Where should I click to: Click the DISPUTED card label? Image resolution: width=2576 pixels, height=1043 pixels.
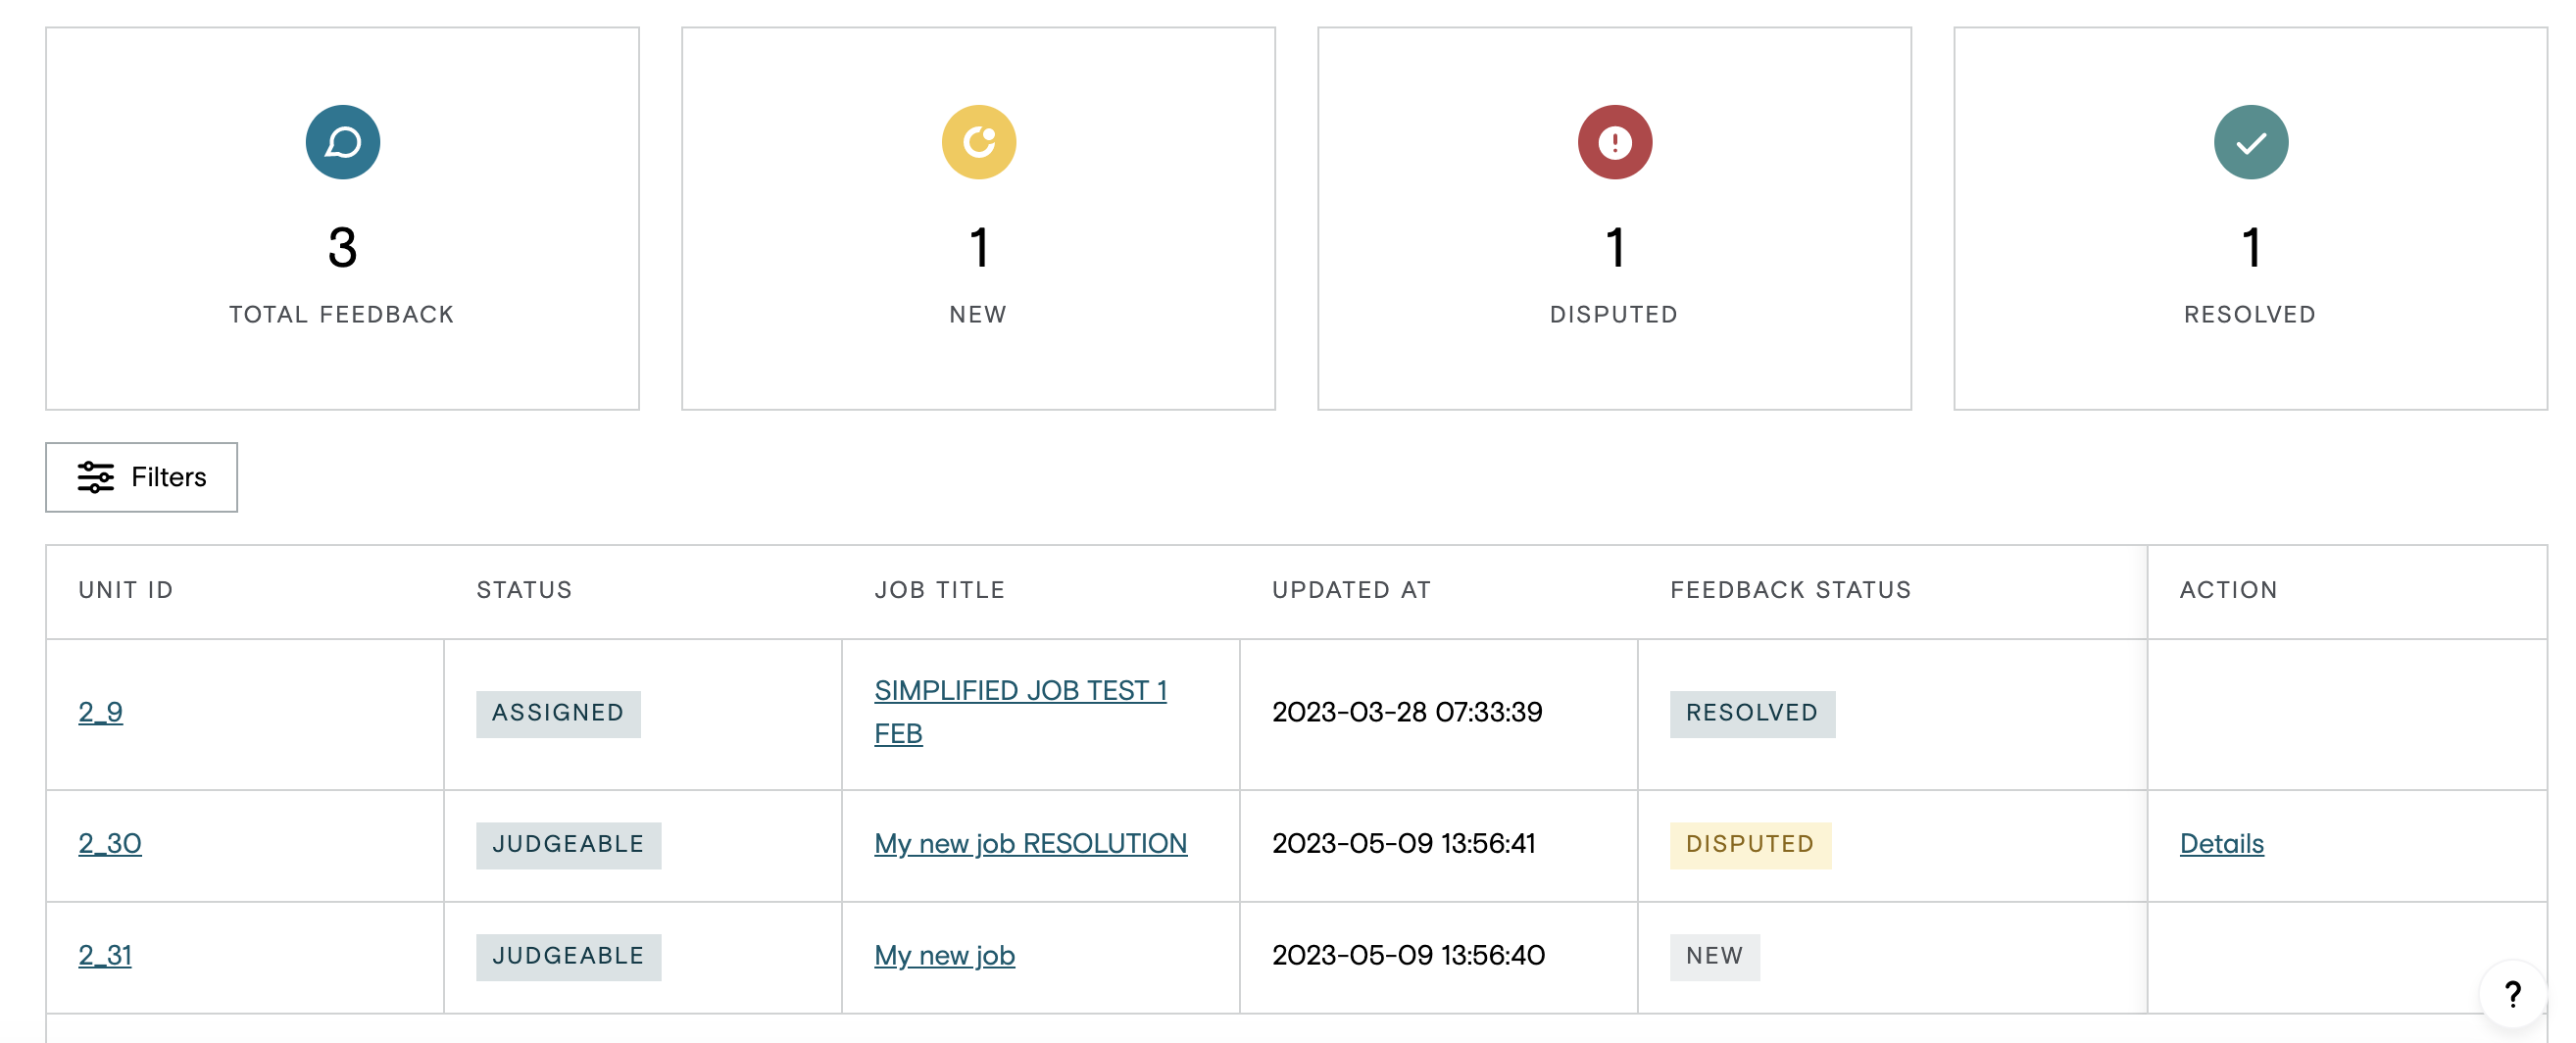pos(1614,315)
